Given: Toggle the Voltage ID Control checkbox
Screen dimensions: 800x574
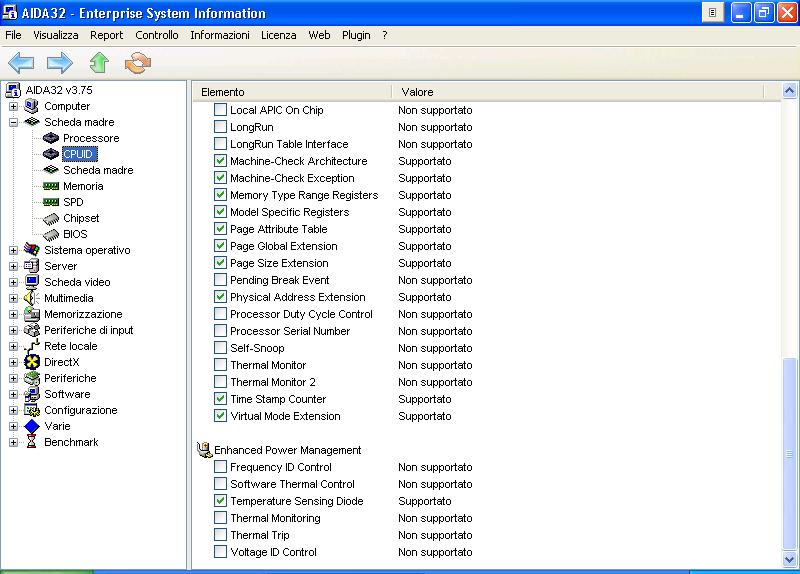Looking at the screenshot, I should pos(220,552).
